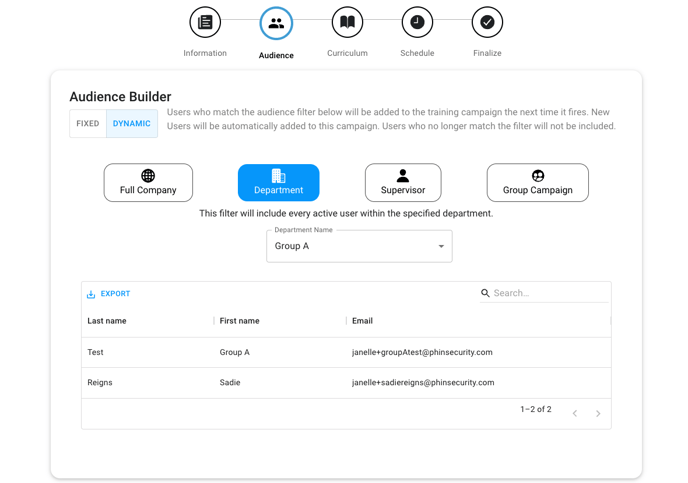Open the Department Name dropdown
The image size is (688, 483).
coord(359,246)
